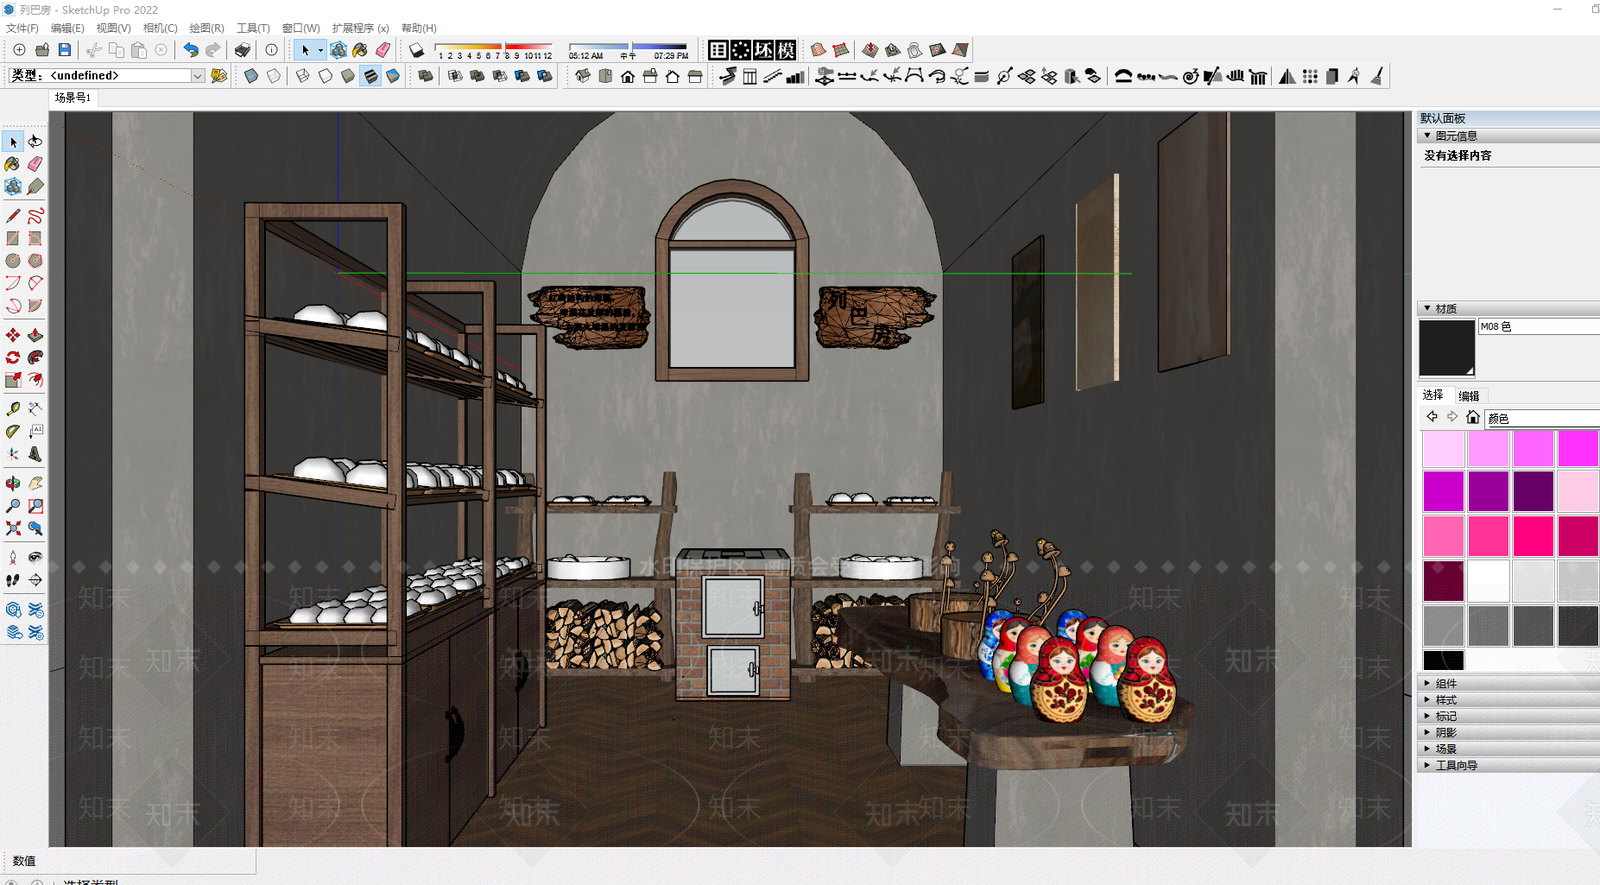This screenshot has width=1600, height=885.
Task: Enable Hidden Line face style
Action: point(325,76)
